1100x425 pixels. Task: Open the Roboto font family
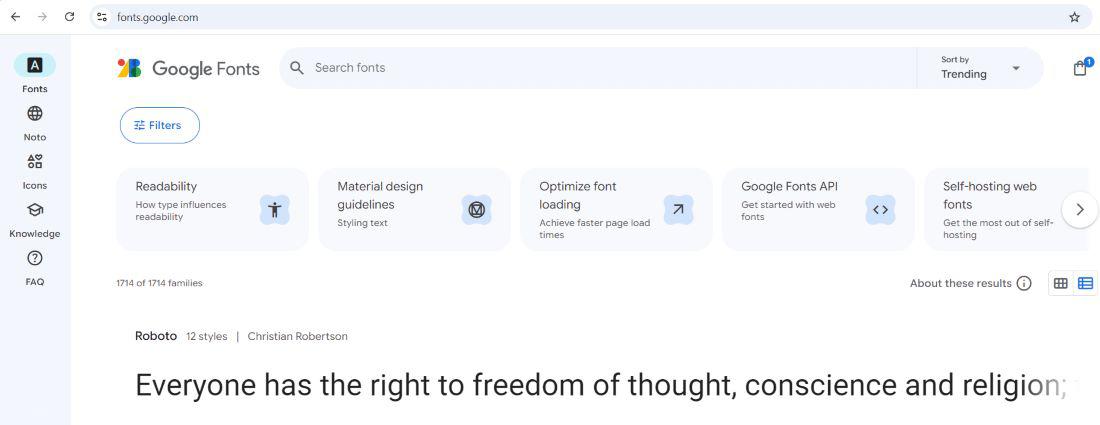pos(156,336)
